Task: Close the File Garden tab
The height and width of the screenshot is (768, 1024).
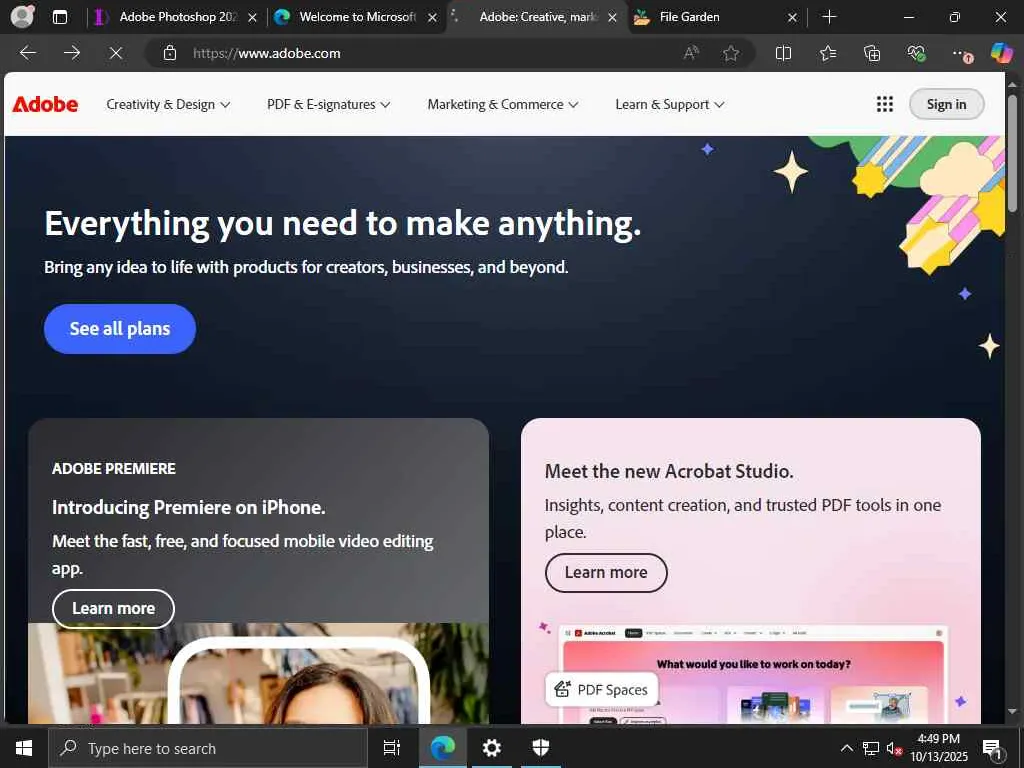Action: 792,18
